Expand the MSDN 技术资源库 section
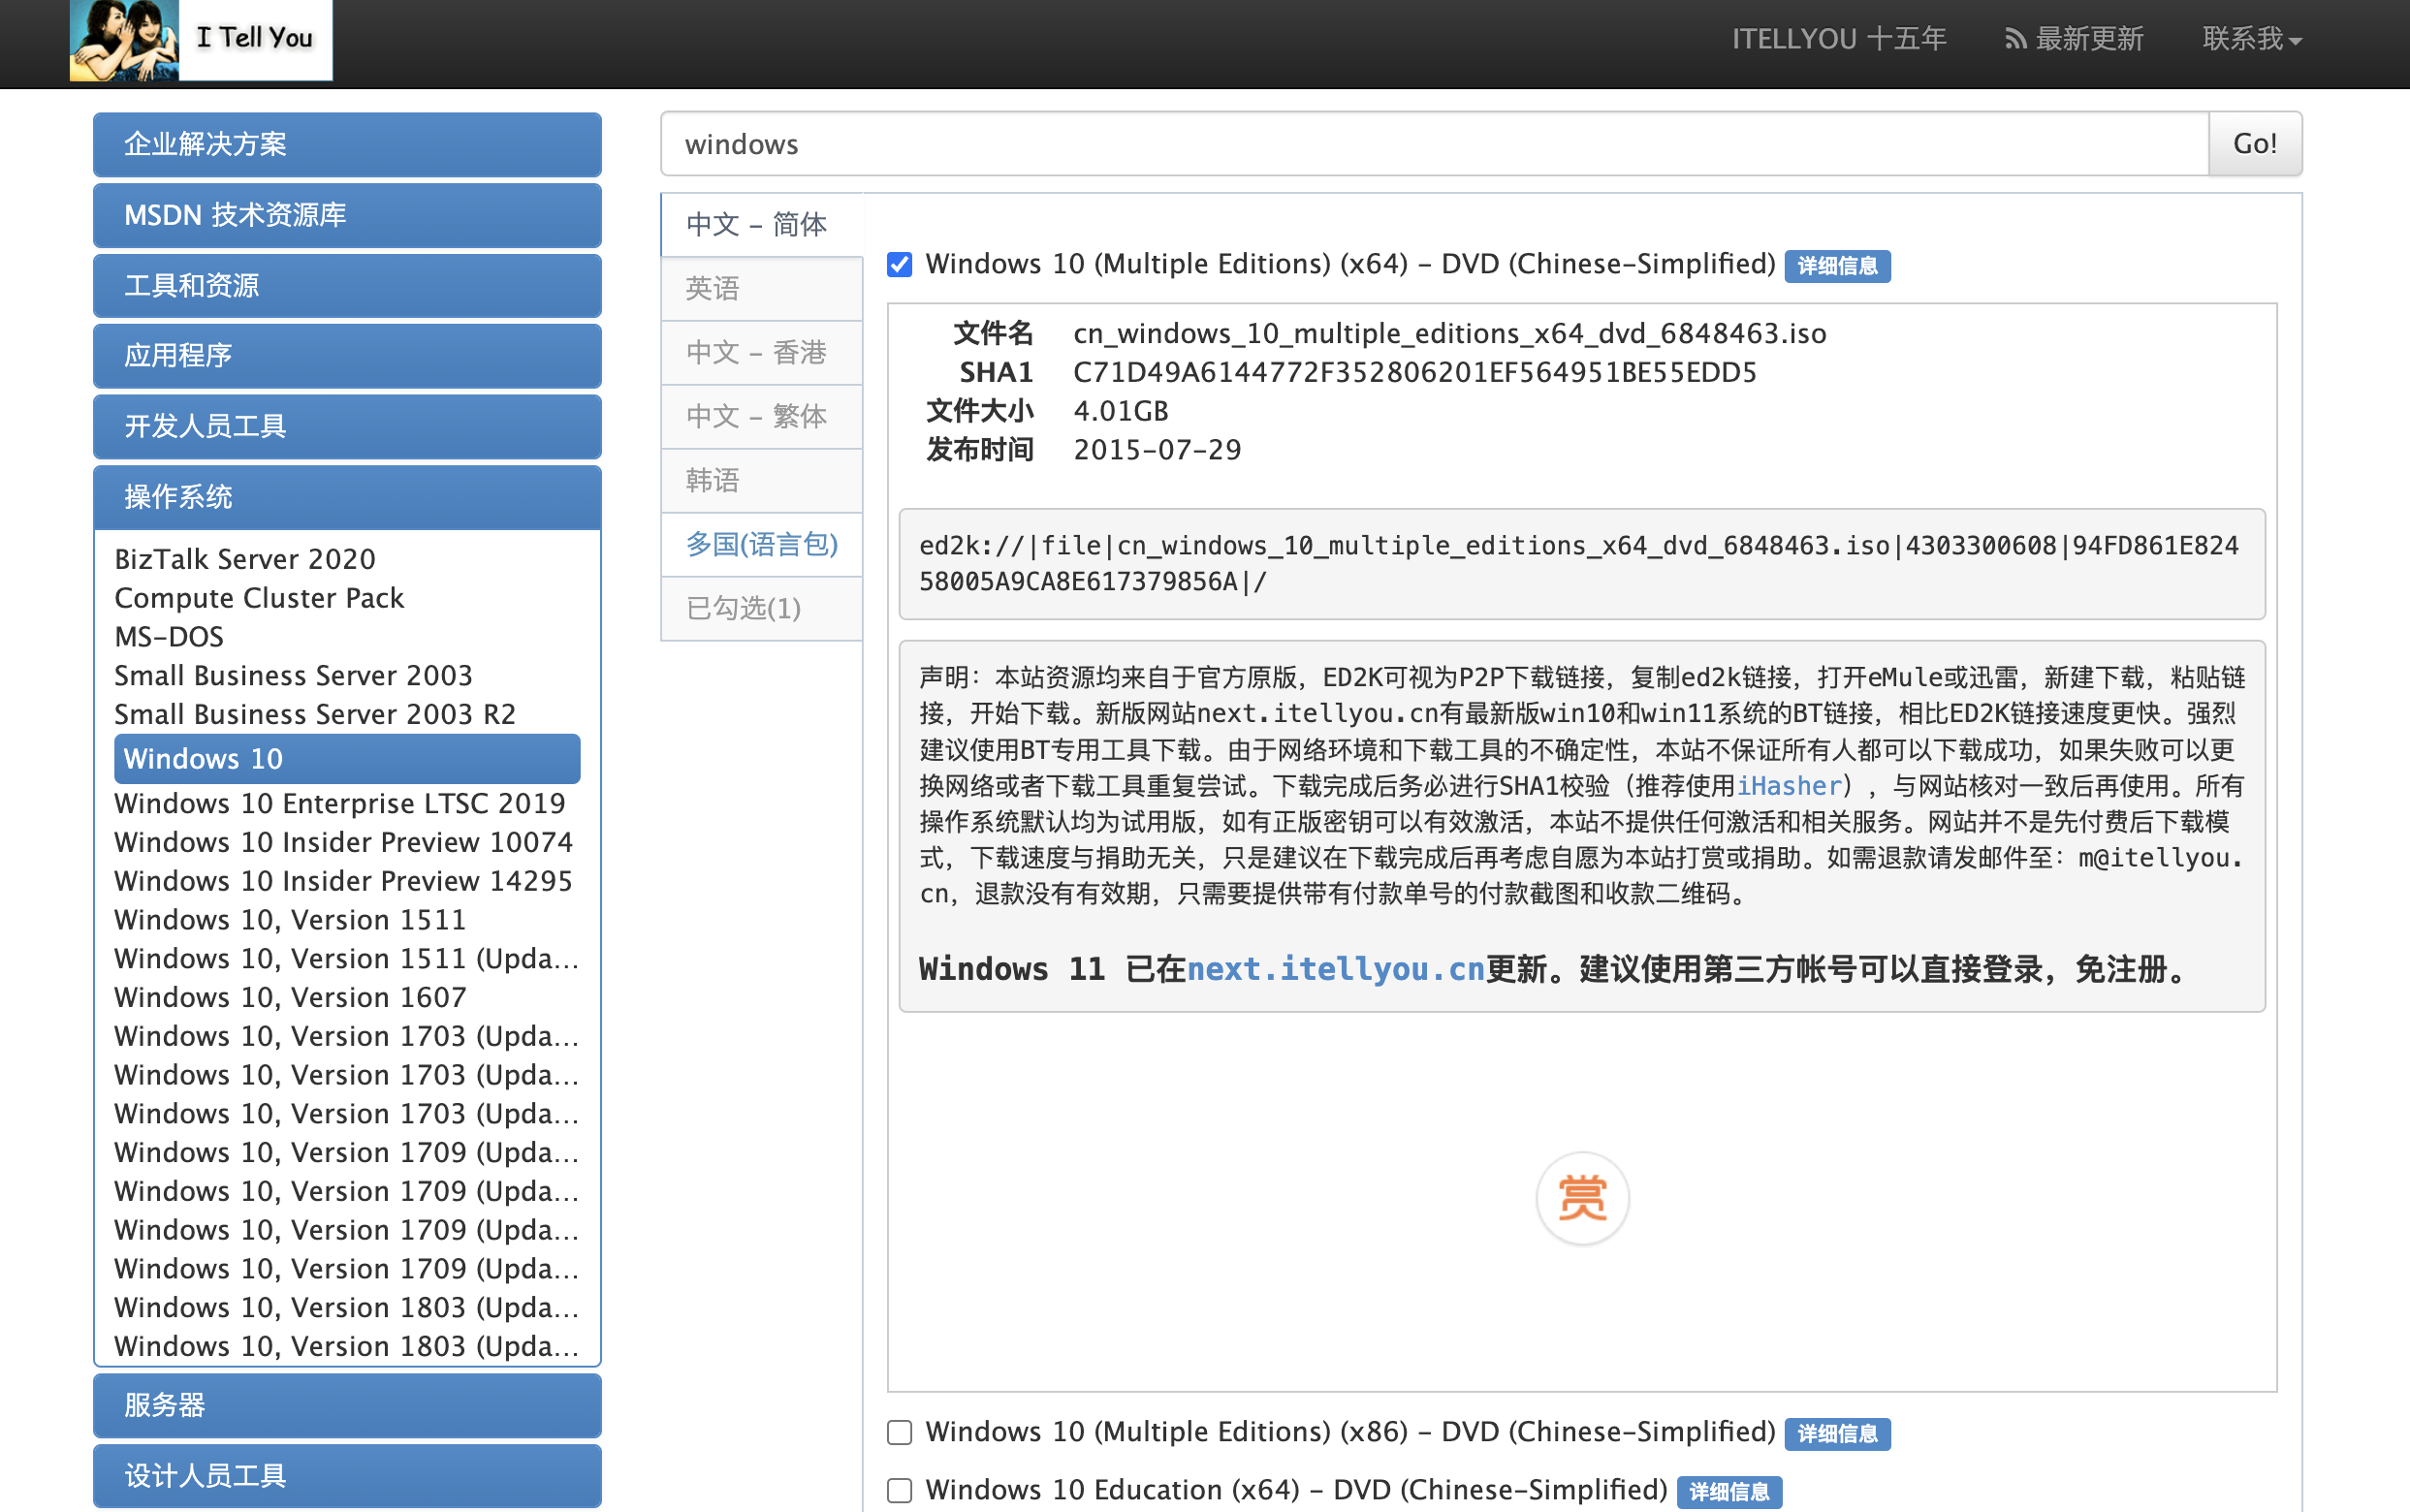This screenshot has width=2410, height=1512. point(347,215)
